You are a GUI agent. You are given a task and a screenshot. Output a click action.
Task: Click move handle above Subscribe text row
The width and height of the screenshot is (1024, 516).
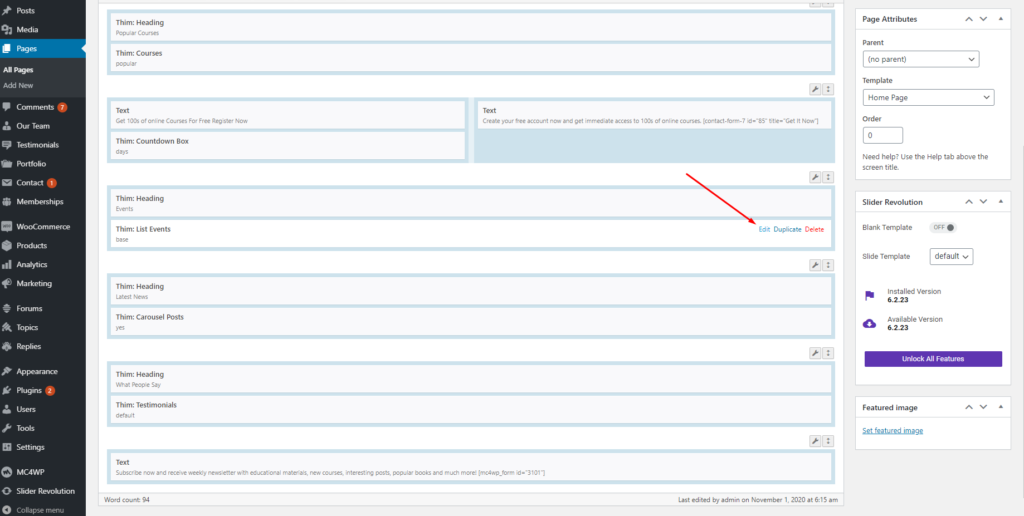tap(828, 441)
